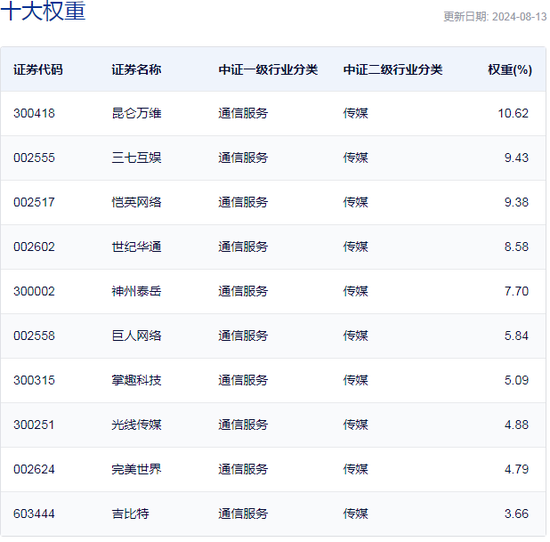The image size is (550, 542).
Task: Select stock name 世纪华通
Action: [x=136, y=247]
